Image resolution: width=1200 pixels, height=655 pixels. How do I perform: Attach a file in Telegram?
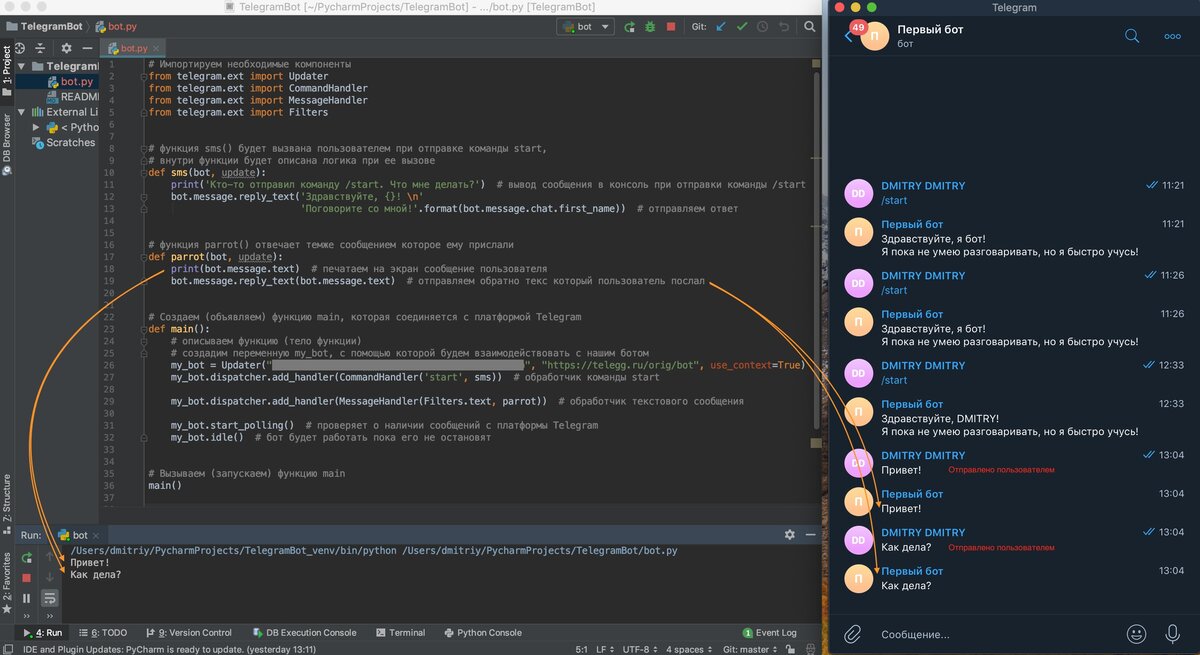[852, 633]
